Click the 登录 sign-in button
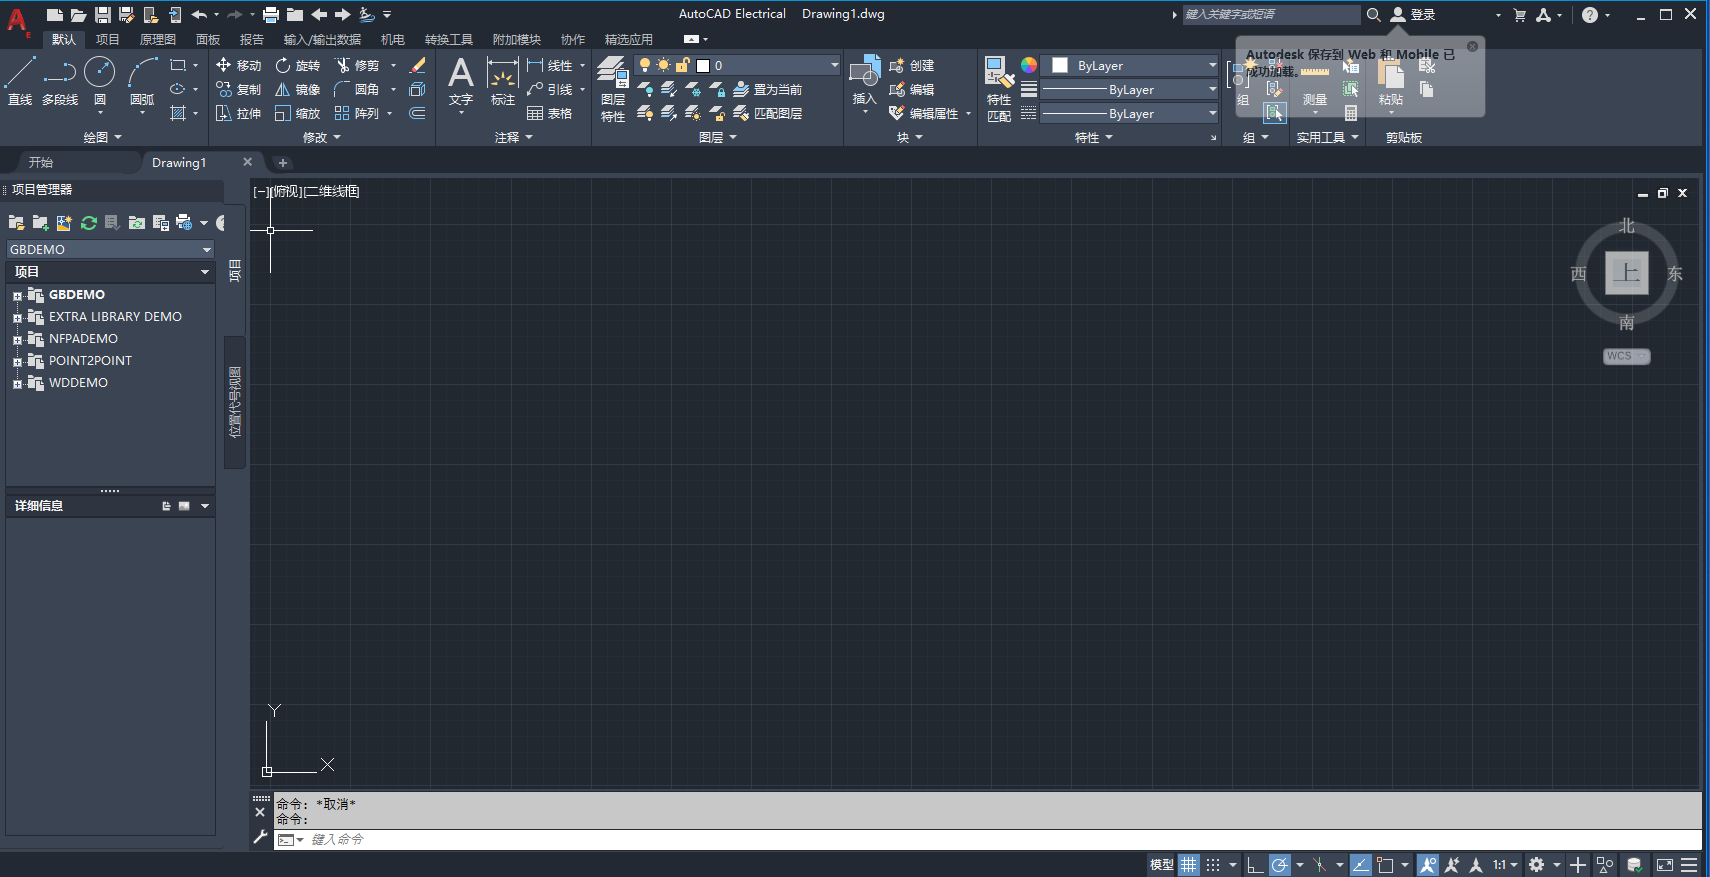This screenshot has height=877, width=1710. 1412,15
